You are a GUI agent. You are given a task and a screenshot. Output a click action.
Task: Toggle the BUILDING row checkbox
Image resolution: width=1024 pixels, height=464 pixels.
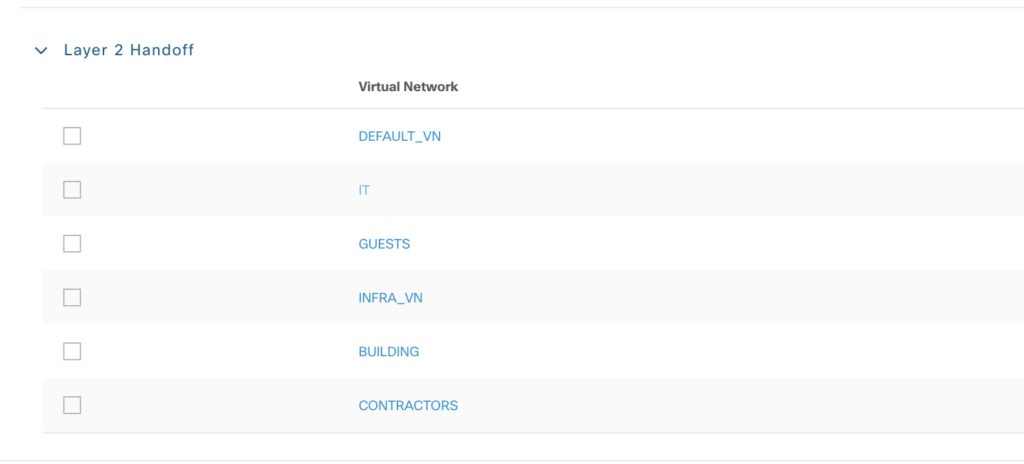coord(72,351)
